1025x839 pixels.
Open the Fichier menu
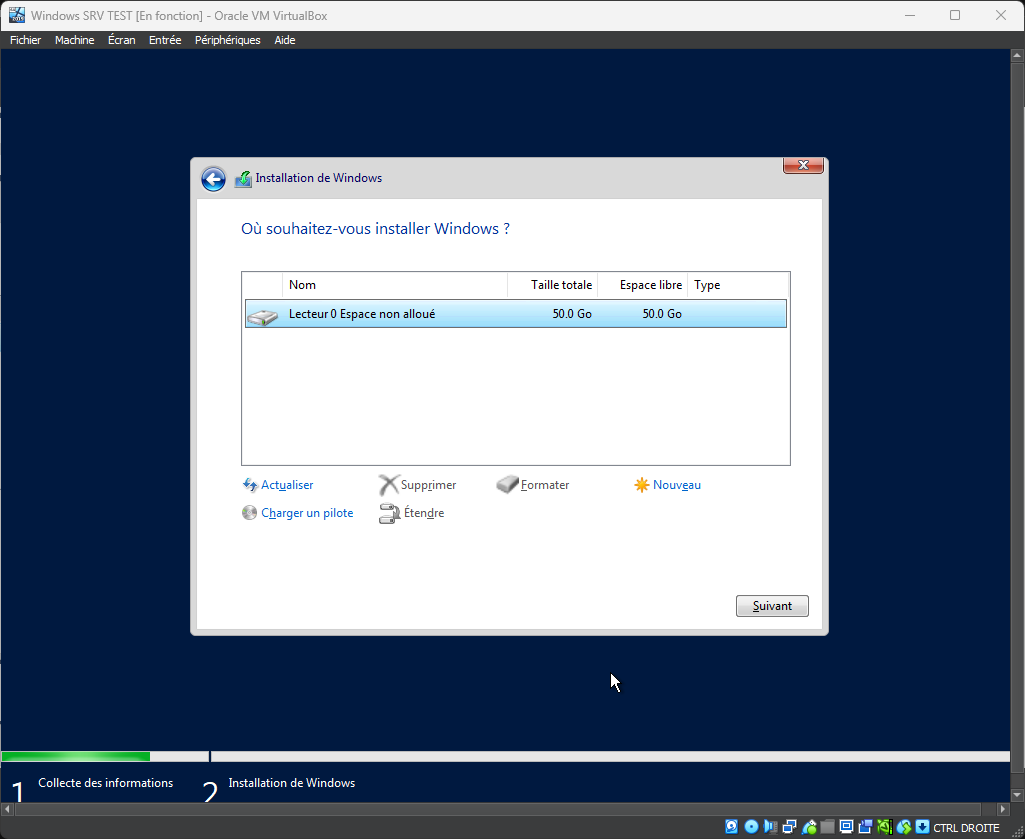[x=25, y=40]
